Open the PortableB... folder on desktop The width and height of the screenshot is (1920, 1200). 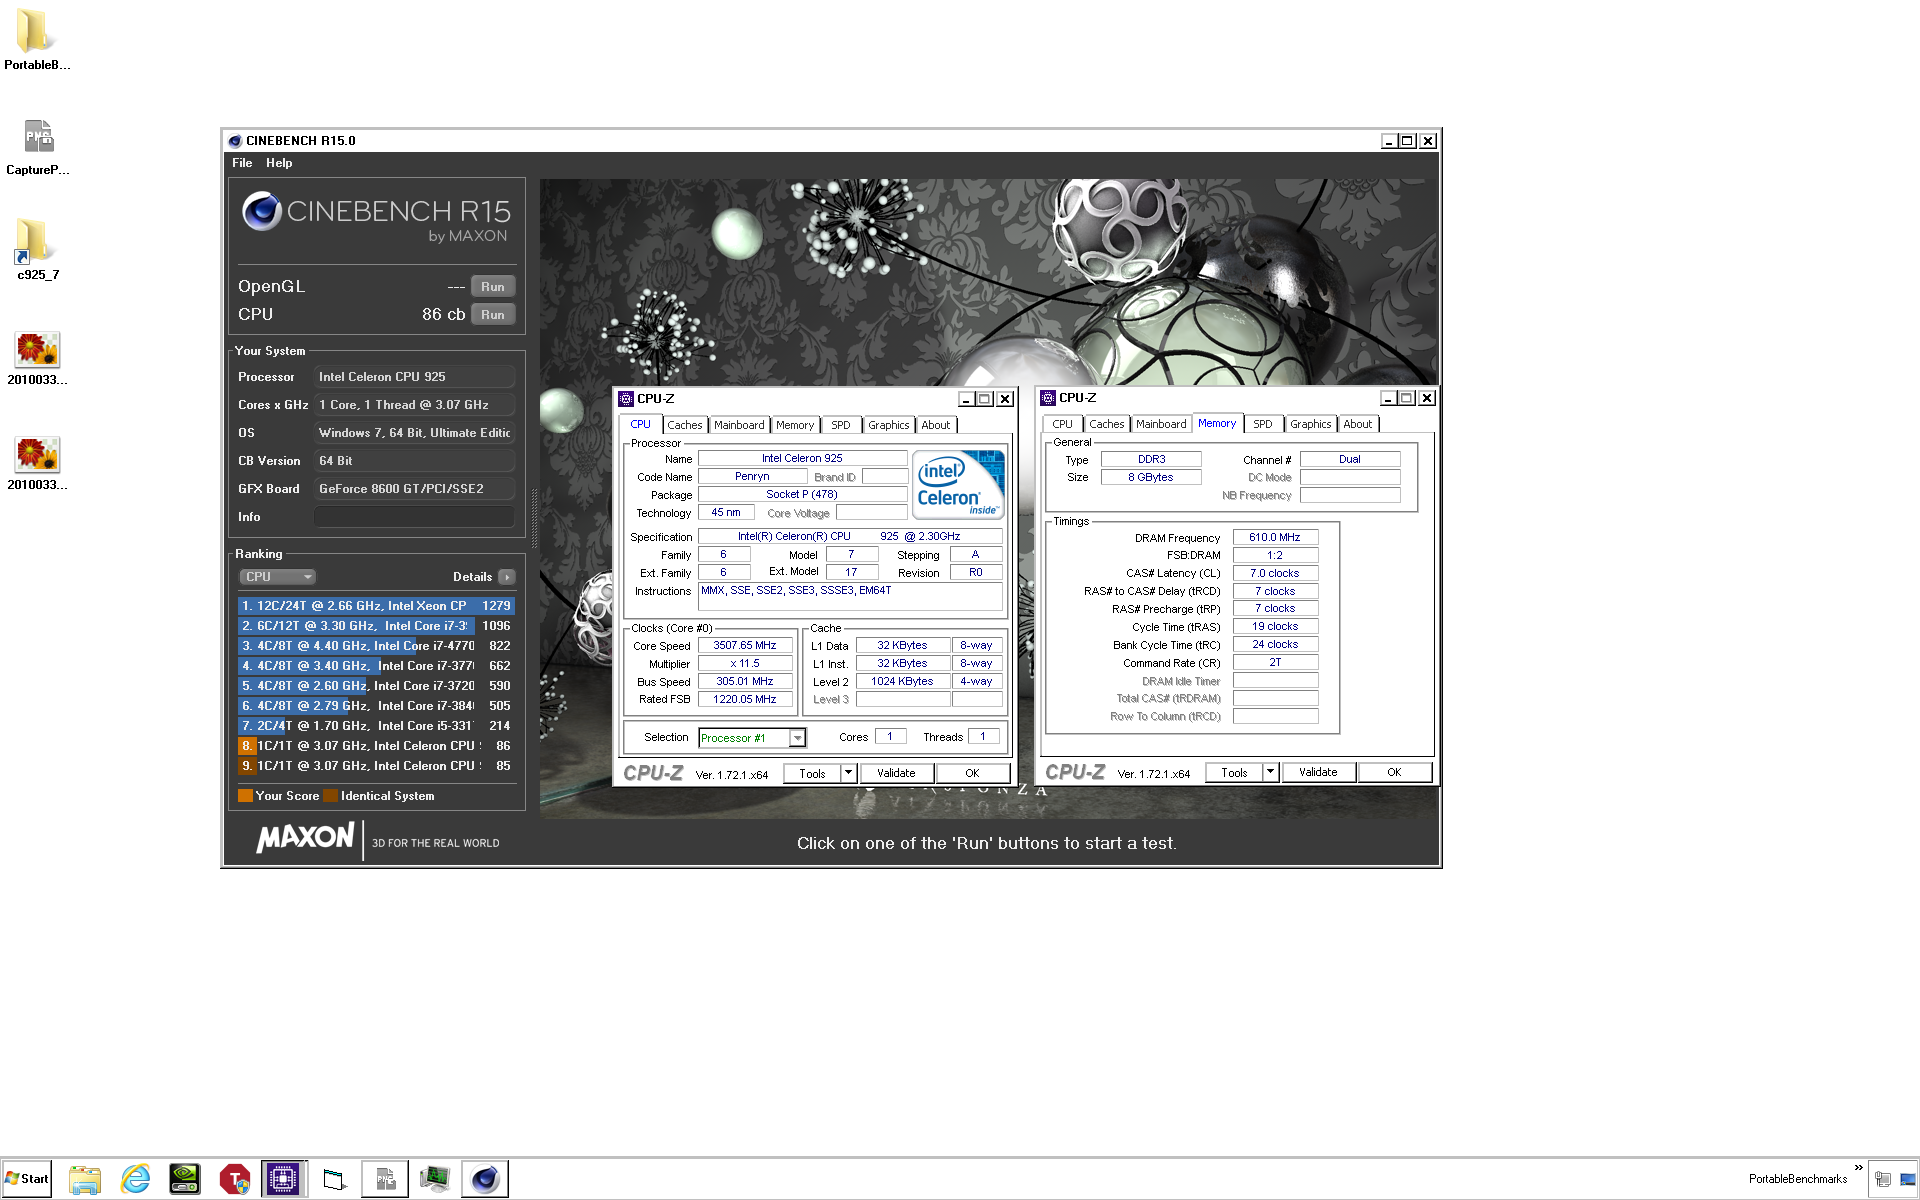(36, 40)
